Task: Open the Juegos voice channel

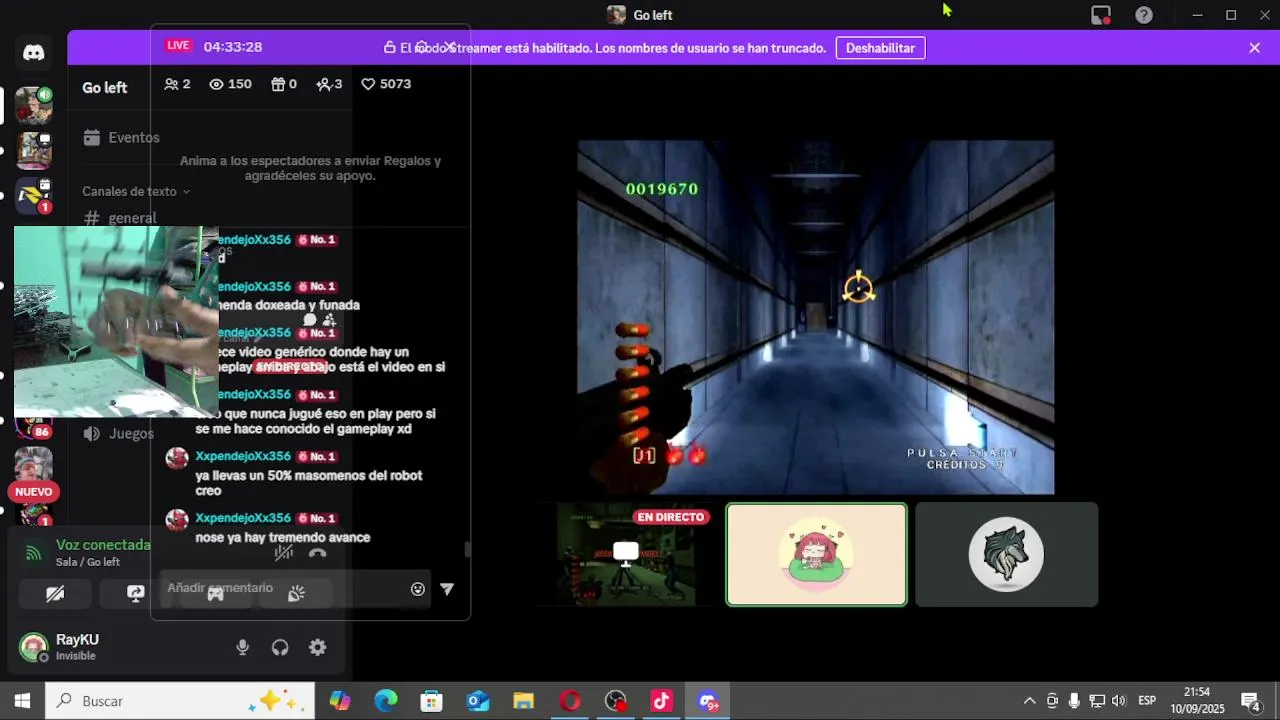Action: tap(120, 433)
